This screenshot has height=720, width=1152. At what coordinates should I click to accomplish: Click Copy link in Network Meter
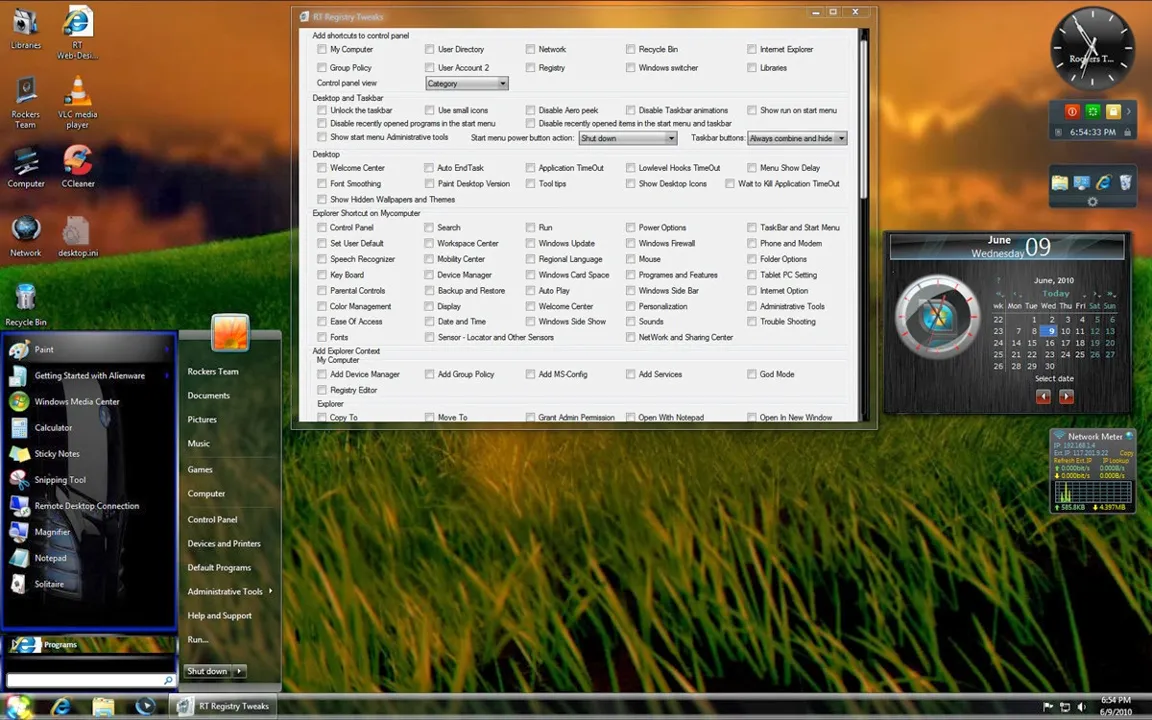(x=1126, y=453)
